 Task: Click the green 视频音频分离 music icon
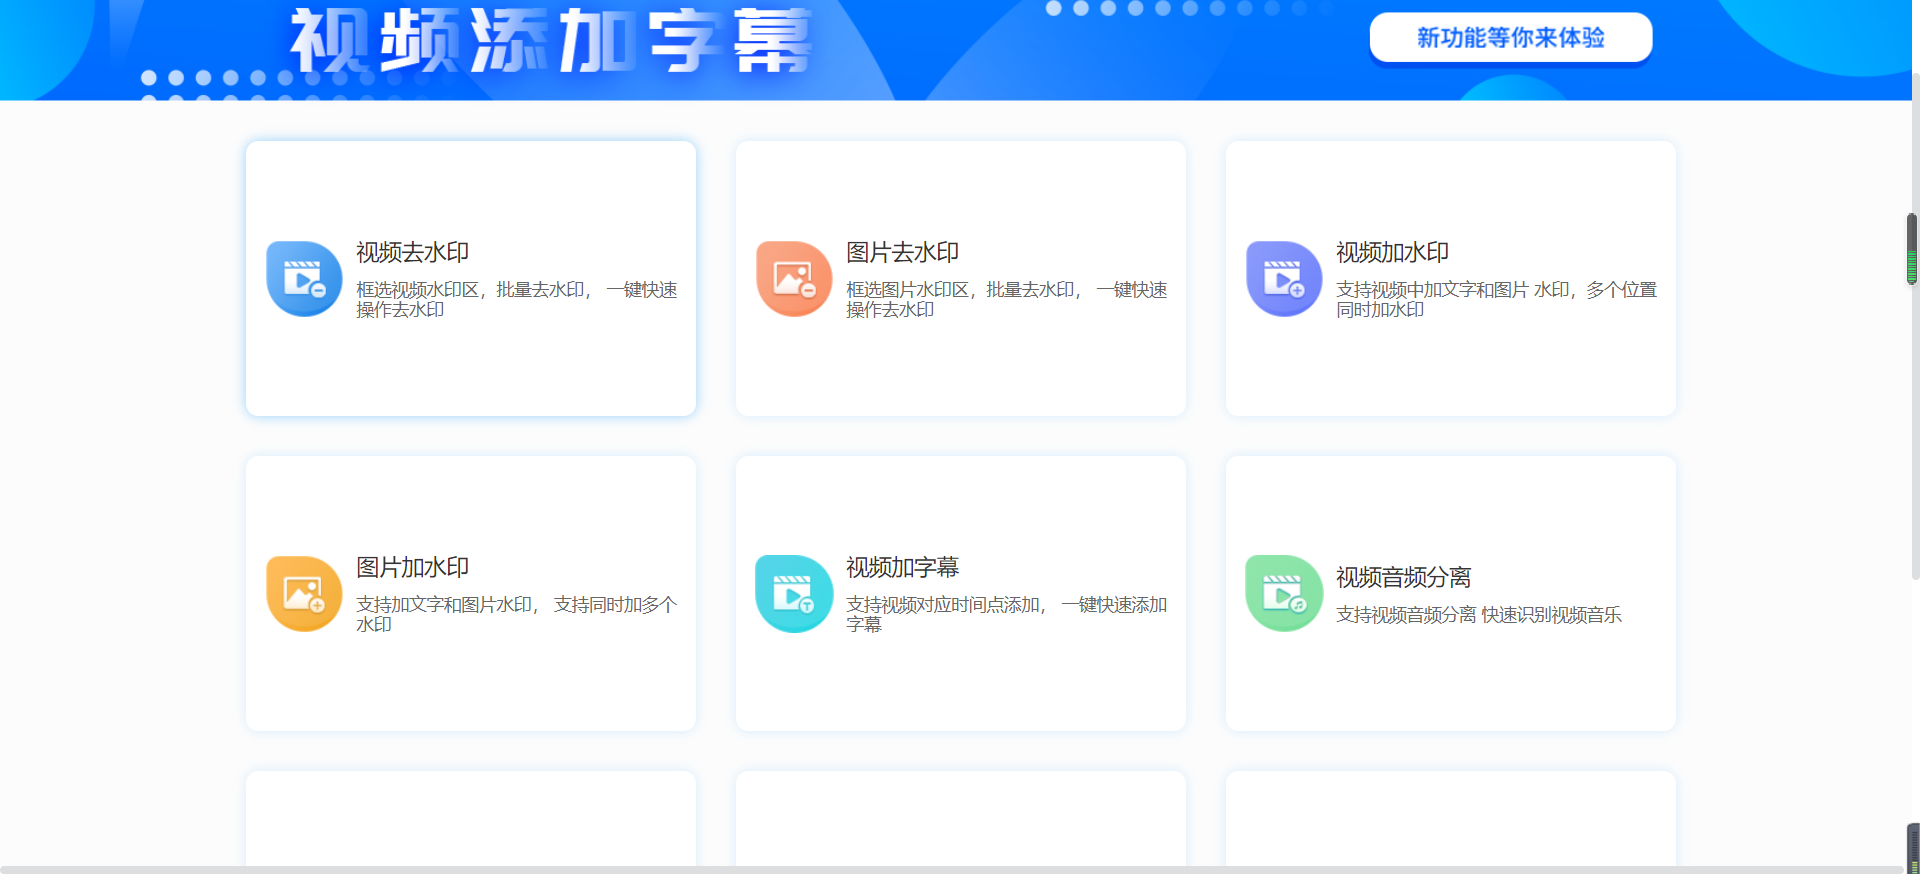[1284, 594]
